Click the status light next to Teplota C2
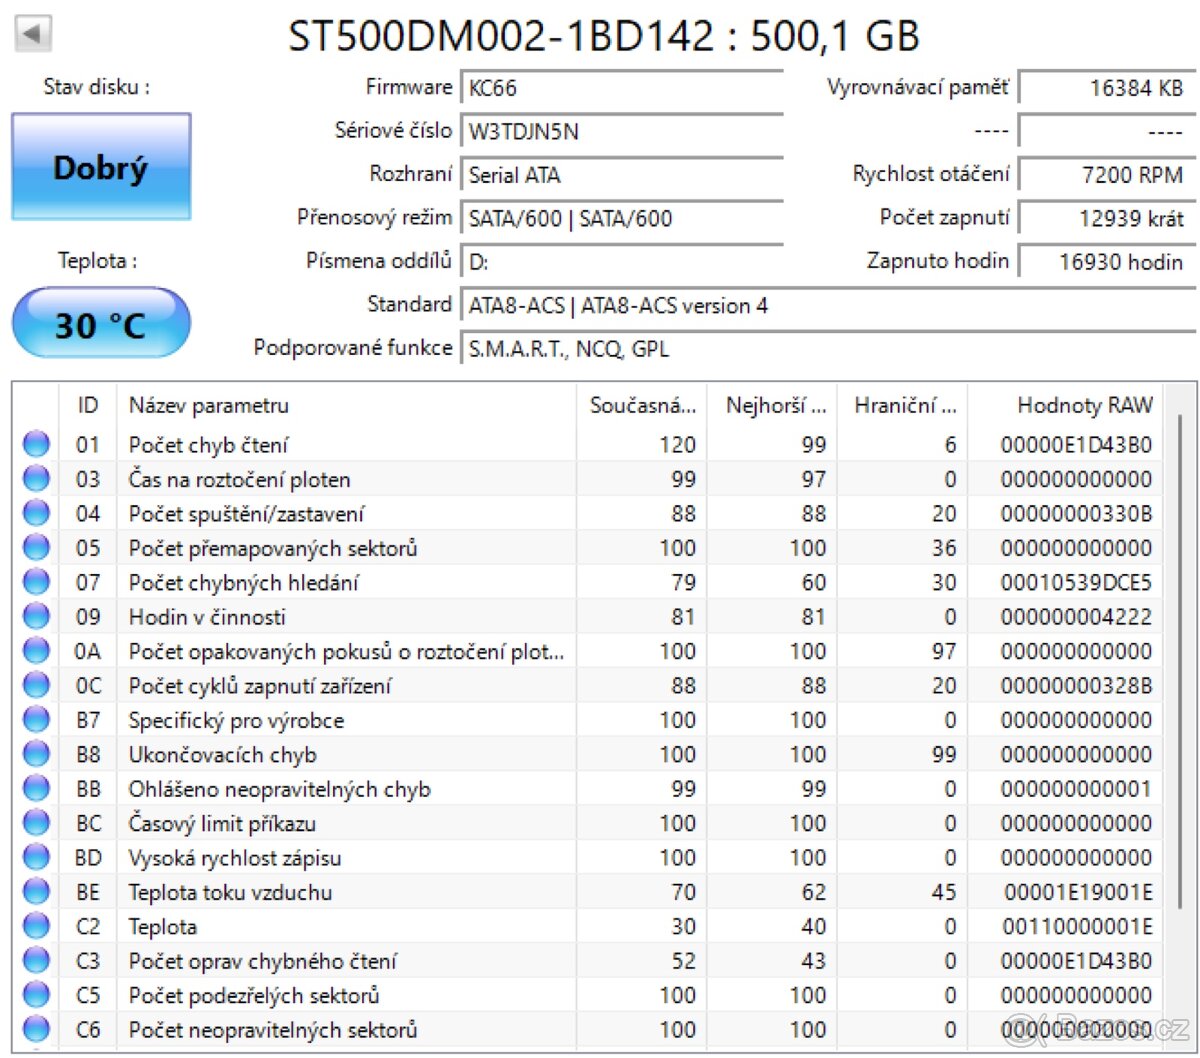The image size is (1200, 1058). 35,926
